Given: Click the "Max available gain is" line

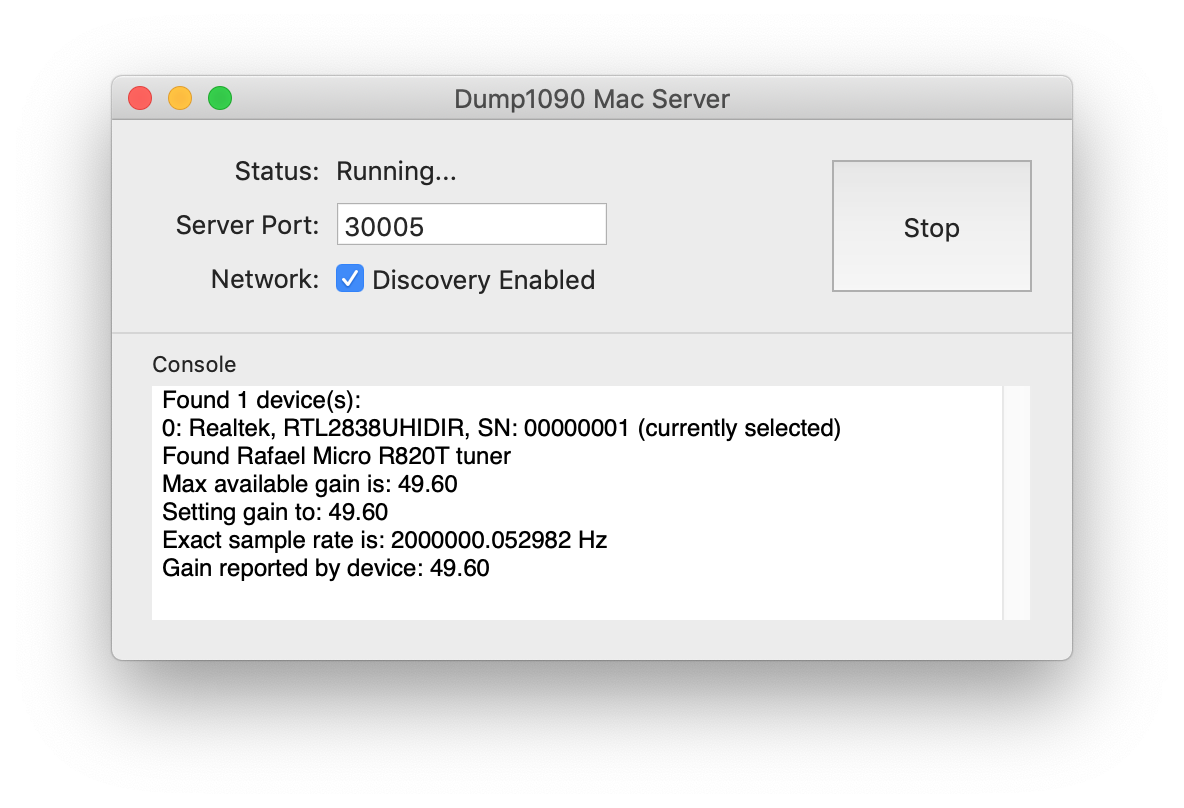Looking at the screenshot, I should [310, 485].
